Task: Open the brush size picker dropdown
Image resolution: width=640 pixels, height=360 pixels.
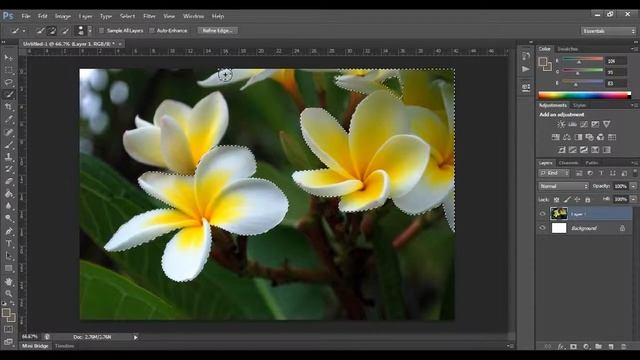Action: 90,31
